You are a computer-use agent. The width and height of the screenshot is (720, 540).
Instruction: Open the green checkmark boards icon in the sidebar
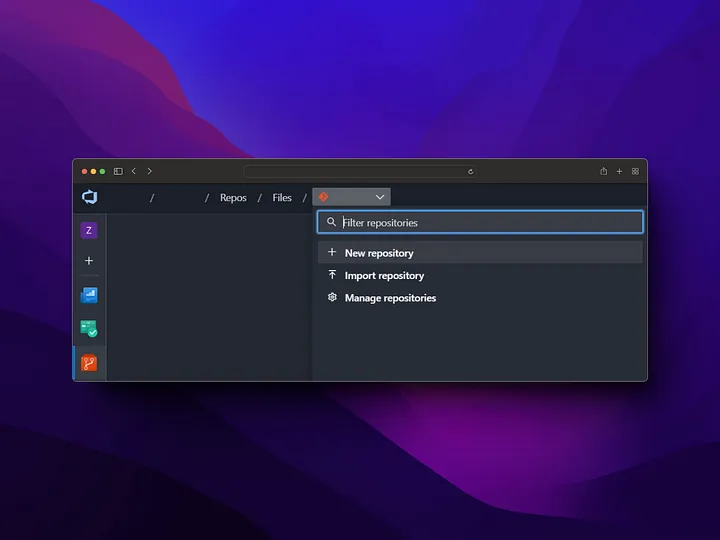click(89, 329)
